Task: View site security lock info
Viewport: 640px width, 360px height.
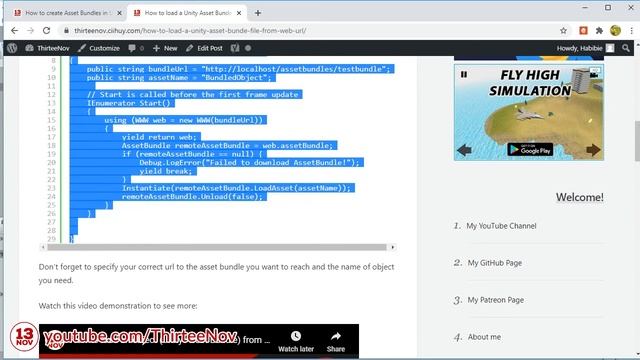Action: click(66, 31)
